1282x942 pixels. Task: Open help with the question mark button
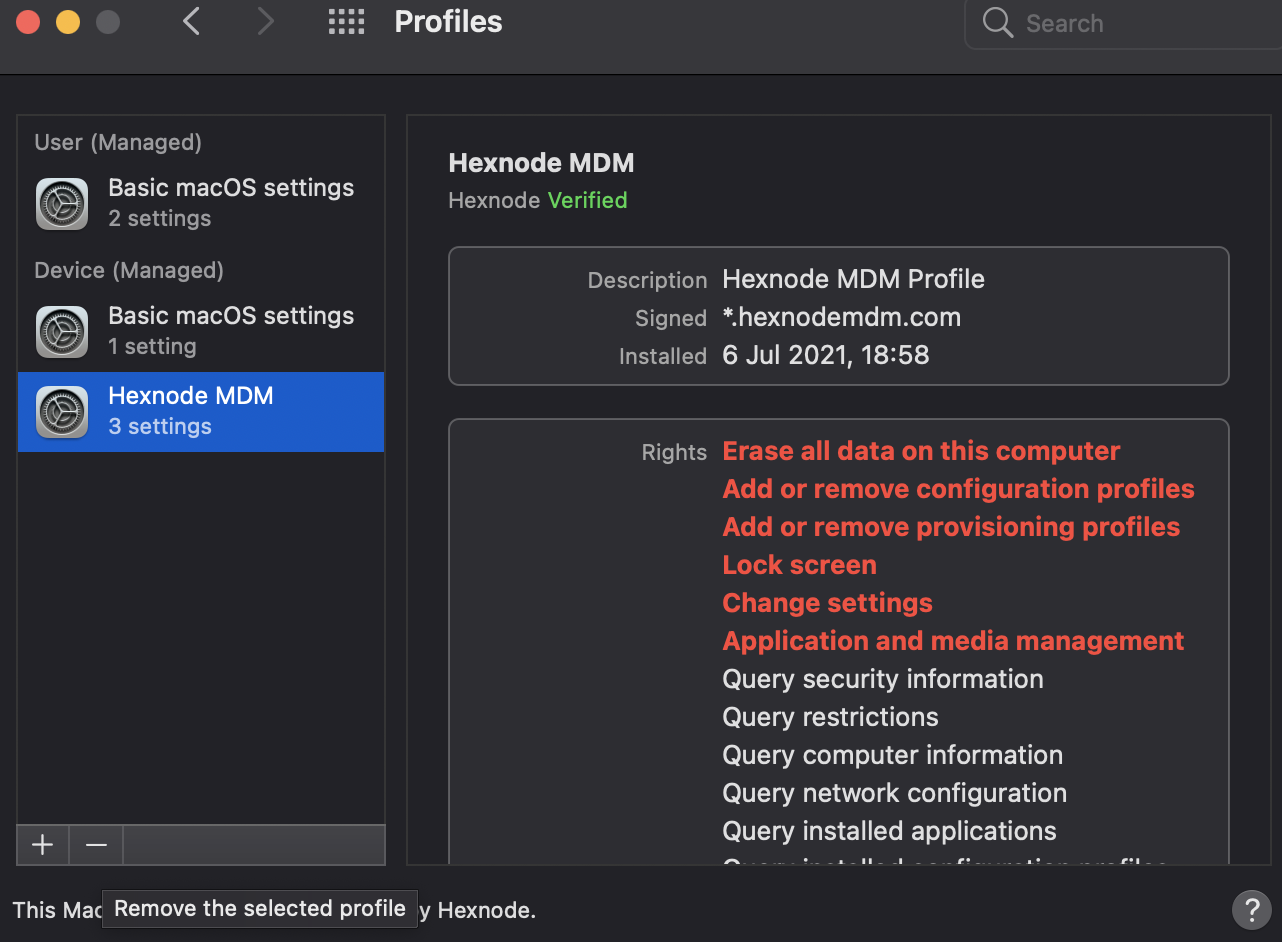1251,910
